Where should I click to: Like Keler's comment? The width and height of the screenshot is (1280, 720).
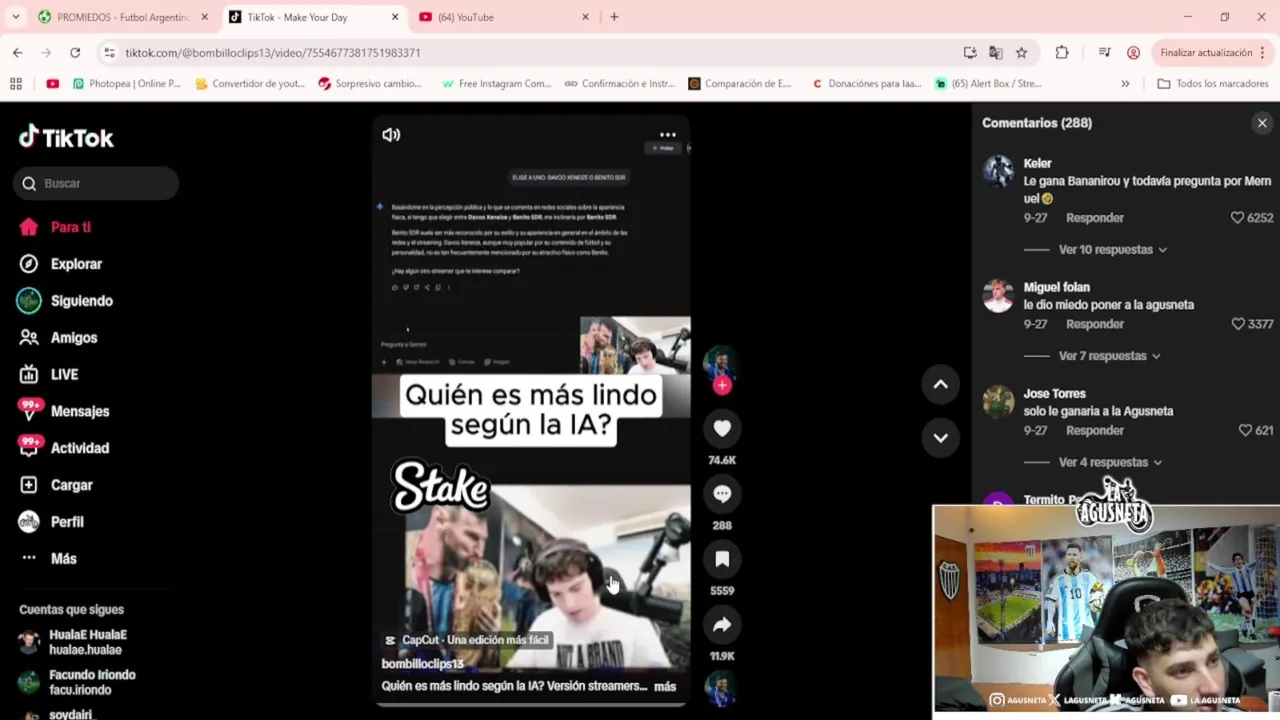1237,217
